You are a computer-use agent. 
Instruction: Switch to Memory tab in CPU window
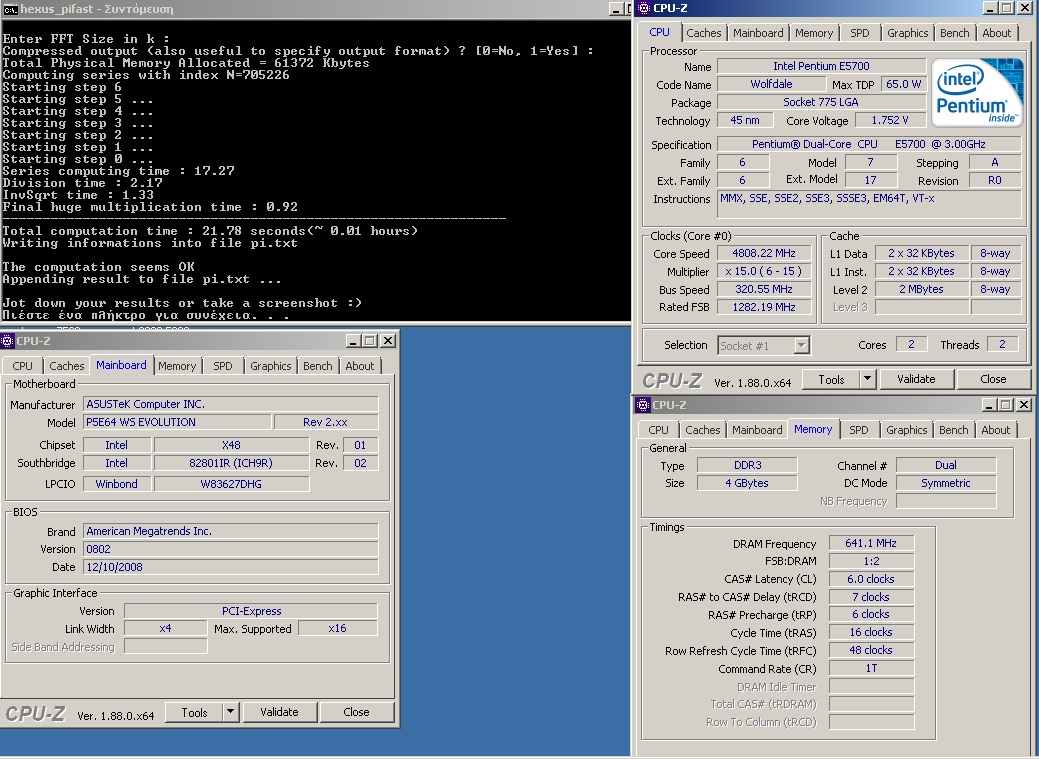click(814, 33)
